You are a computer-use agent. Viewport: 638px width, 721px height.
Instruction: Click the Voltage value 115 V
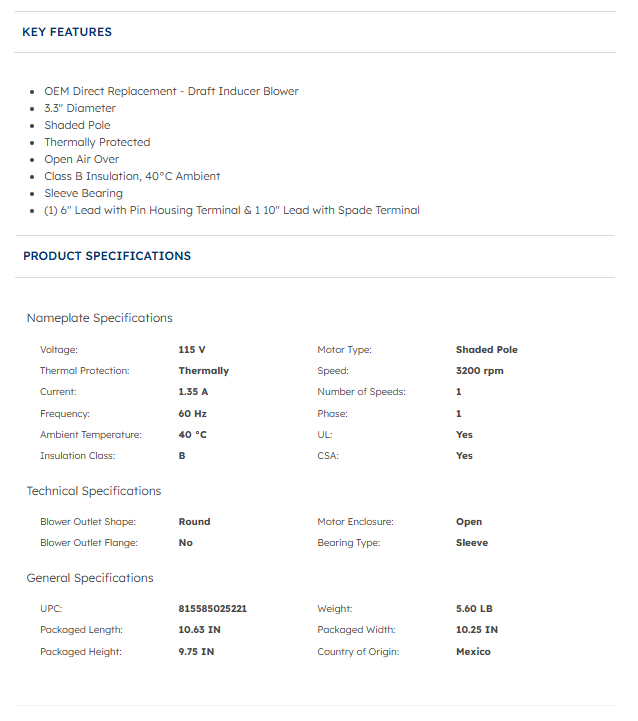coord(192,350)
